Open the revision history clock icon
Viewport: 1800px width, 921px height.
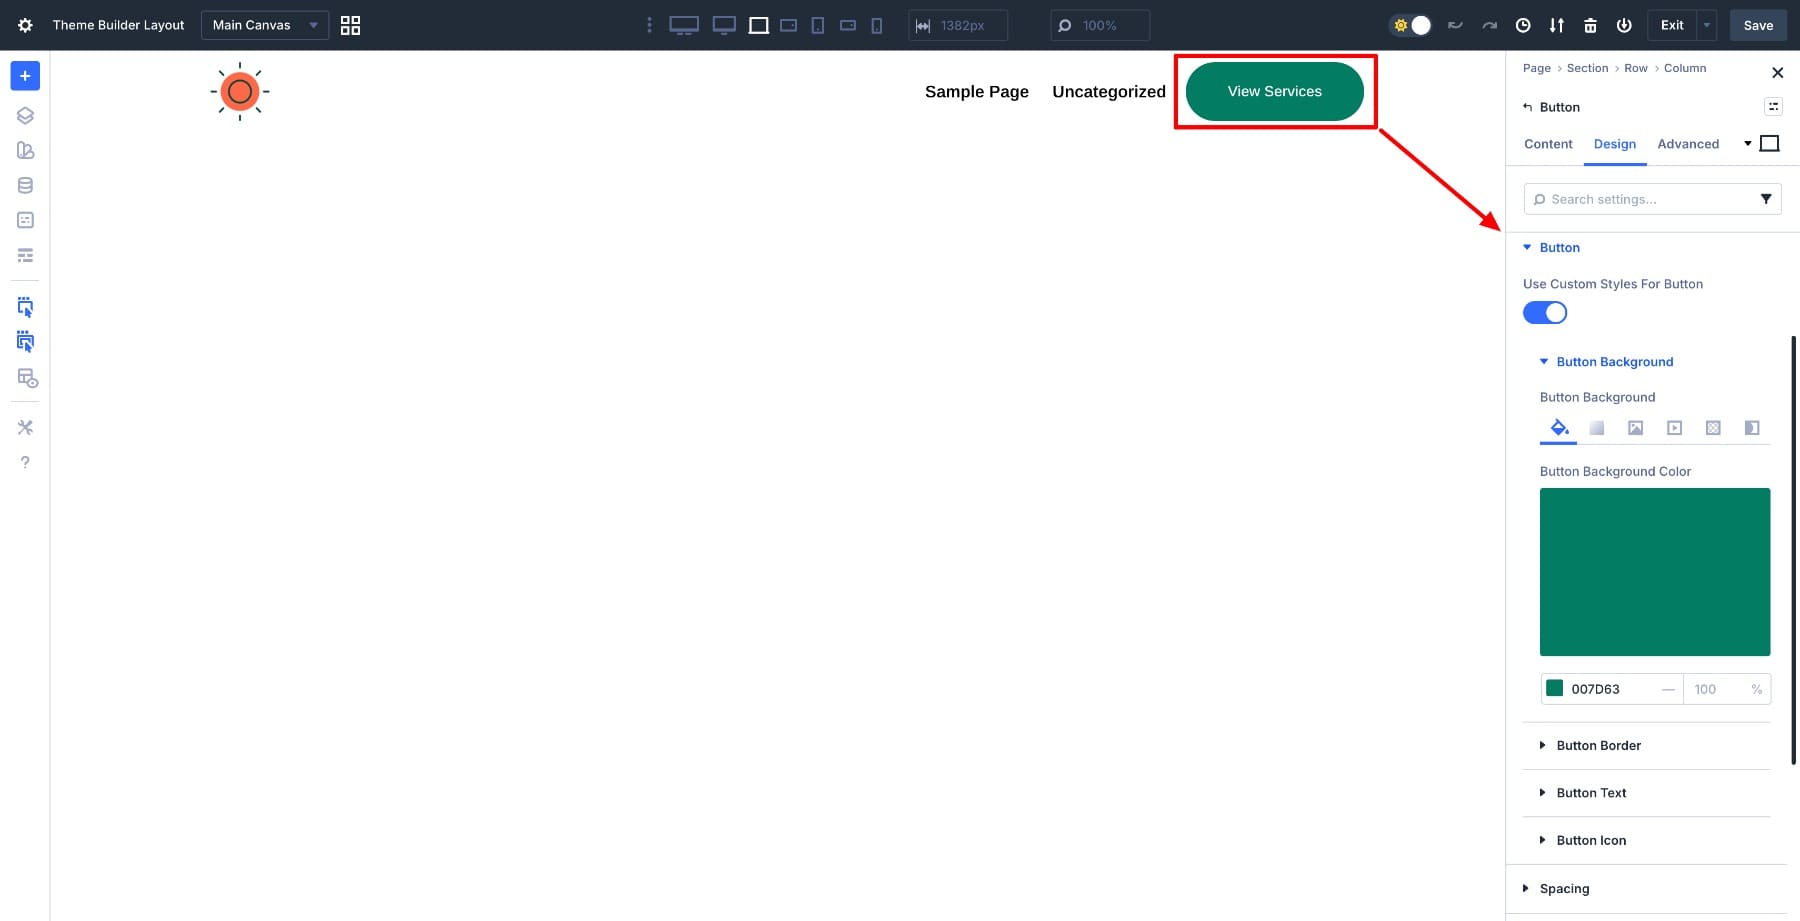(x=1523, y=25)
